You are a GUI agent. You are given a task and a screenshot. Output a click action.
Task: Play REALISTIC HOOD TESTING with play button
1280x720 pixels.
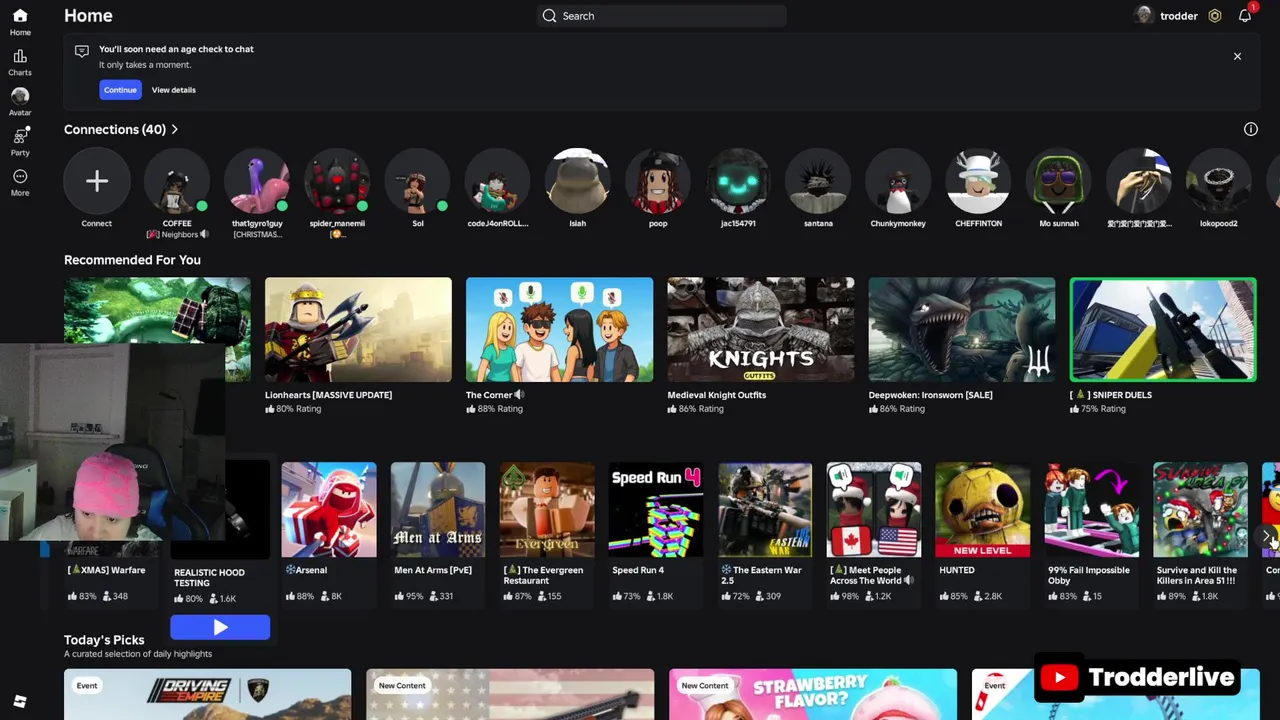tap(220, 627)
